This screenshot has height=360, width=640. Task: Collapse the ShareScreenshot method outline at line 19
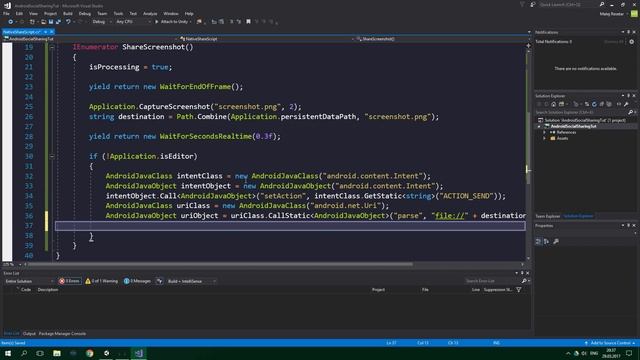pos(52,47)
